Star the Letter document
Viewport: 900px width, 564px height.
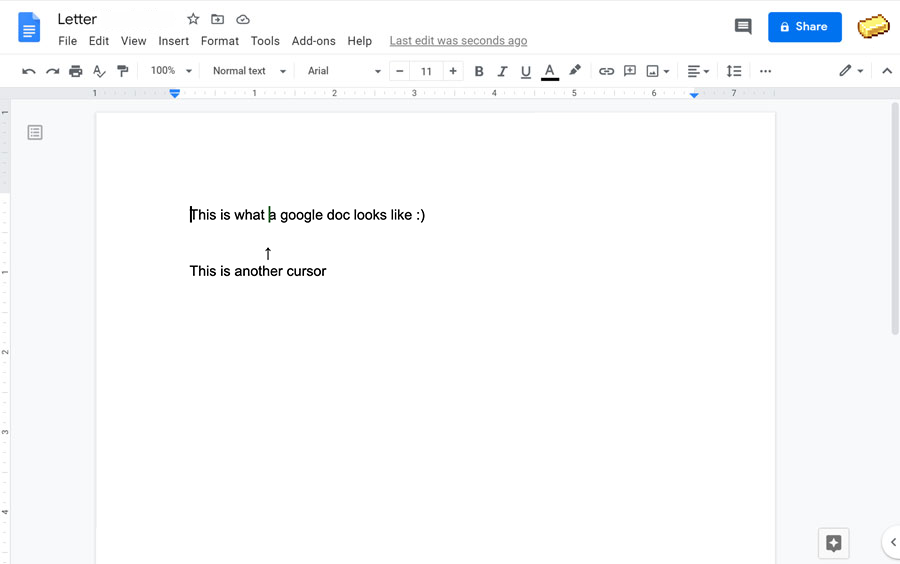[x=193, y=19]
